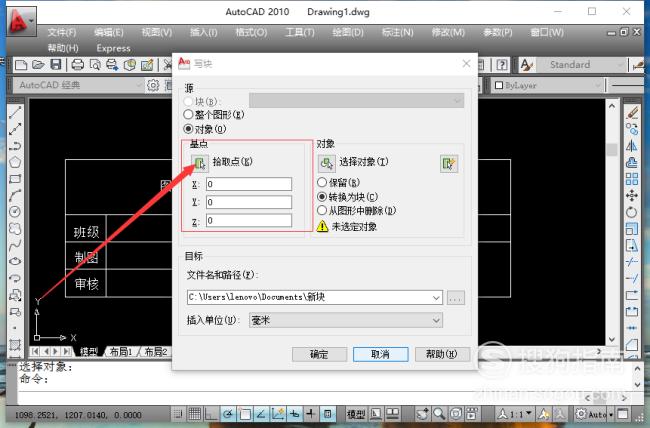650x428 pixels.
Task: Click the 帮助(H) dialog button
Action: coord(442,354)
